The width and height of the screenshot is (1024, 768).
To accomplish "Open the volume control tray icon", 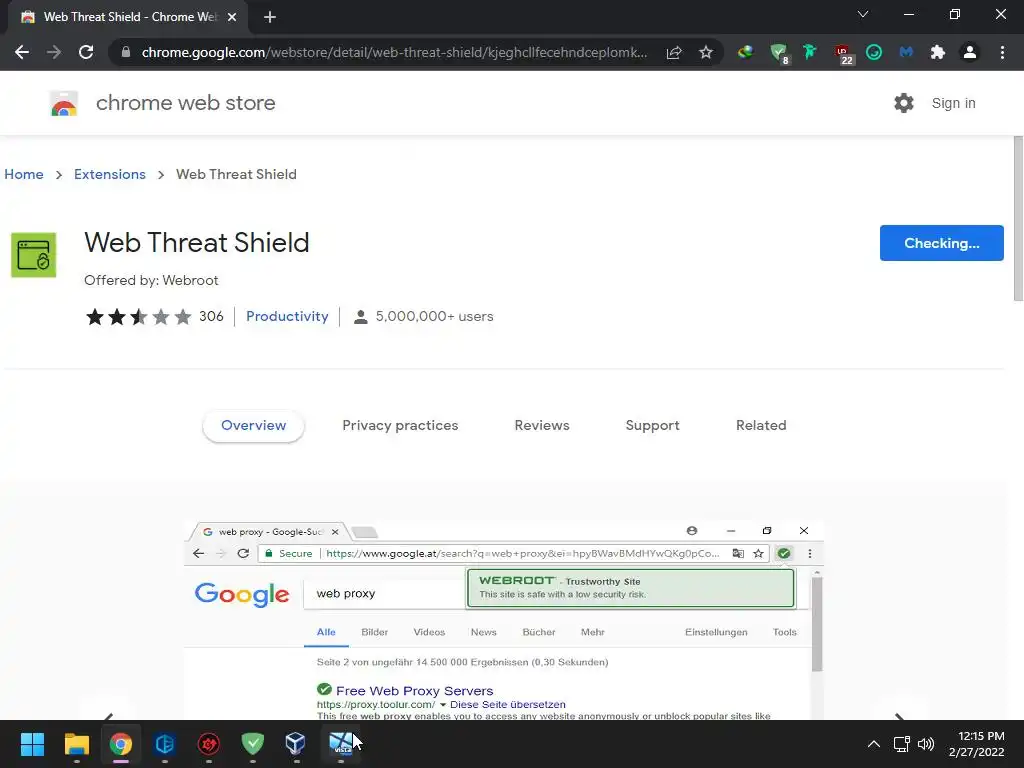I will 925,744.
